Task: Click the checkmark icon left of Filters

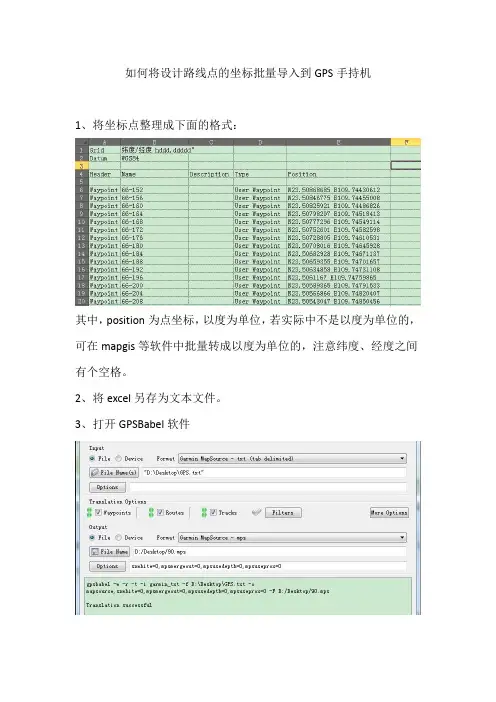Action: pyautogui.click(x=257, y=512)
